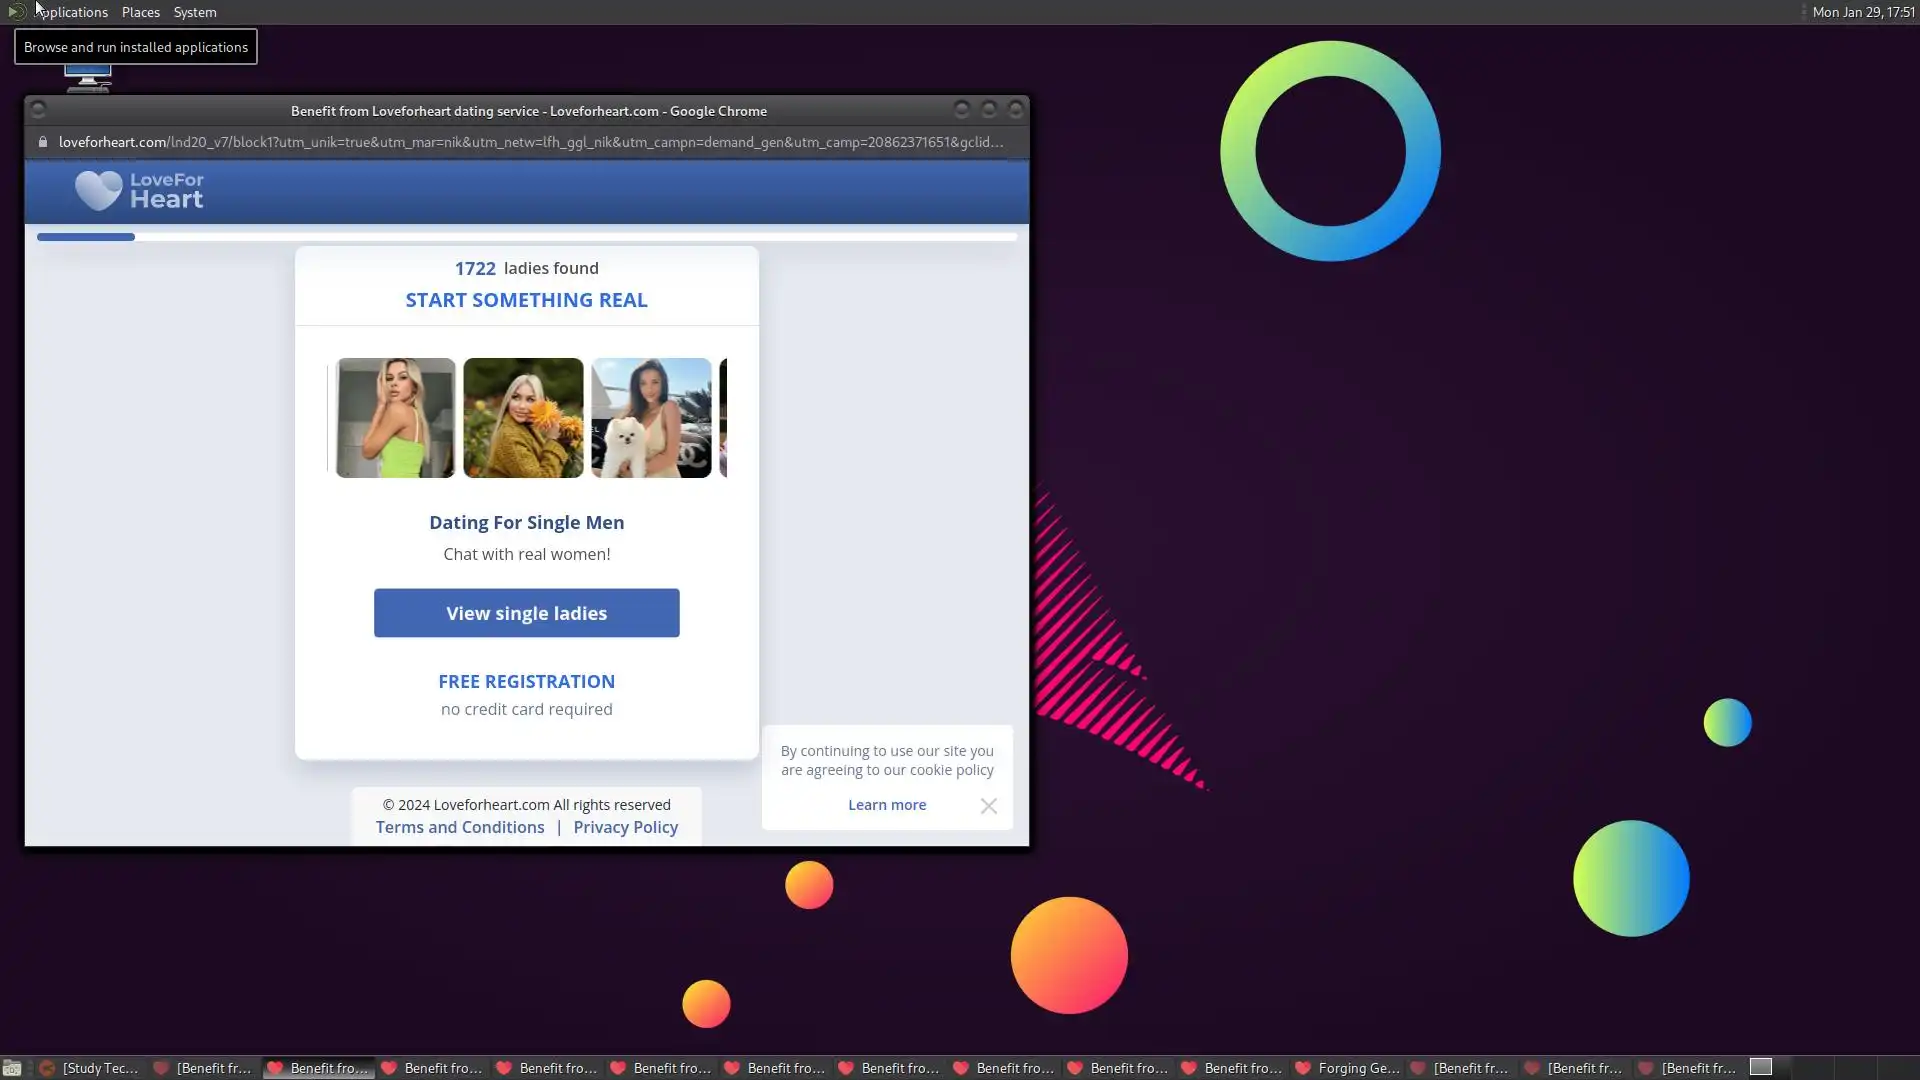This screenshot has width=1920, height=1080.
Task: Open the Computer desktop icon
Action: [88, 78]
